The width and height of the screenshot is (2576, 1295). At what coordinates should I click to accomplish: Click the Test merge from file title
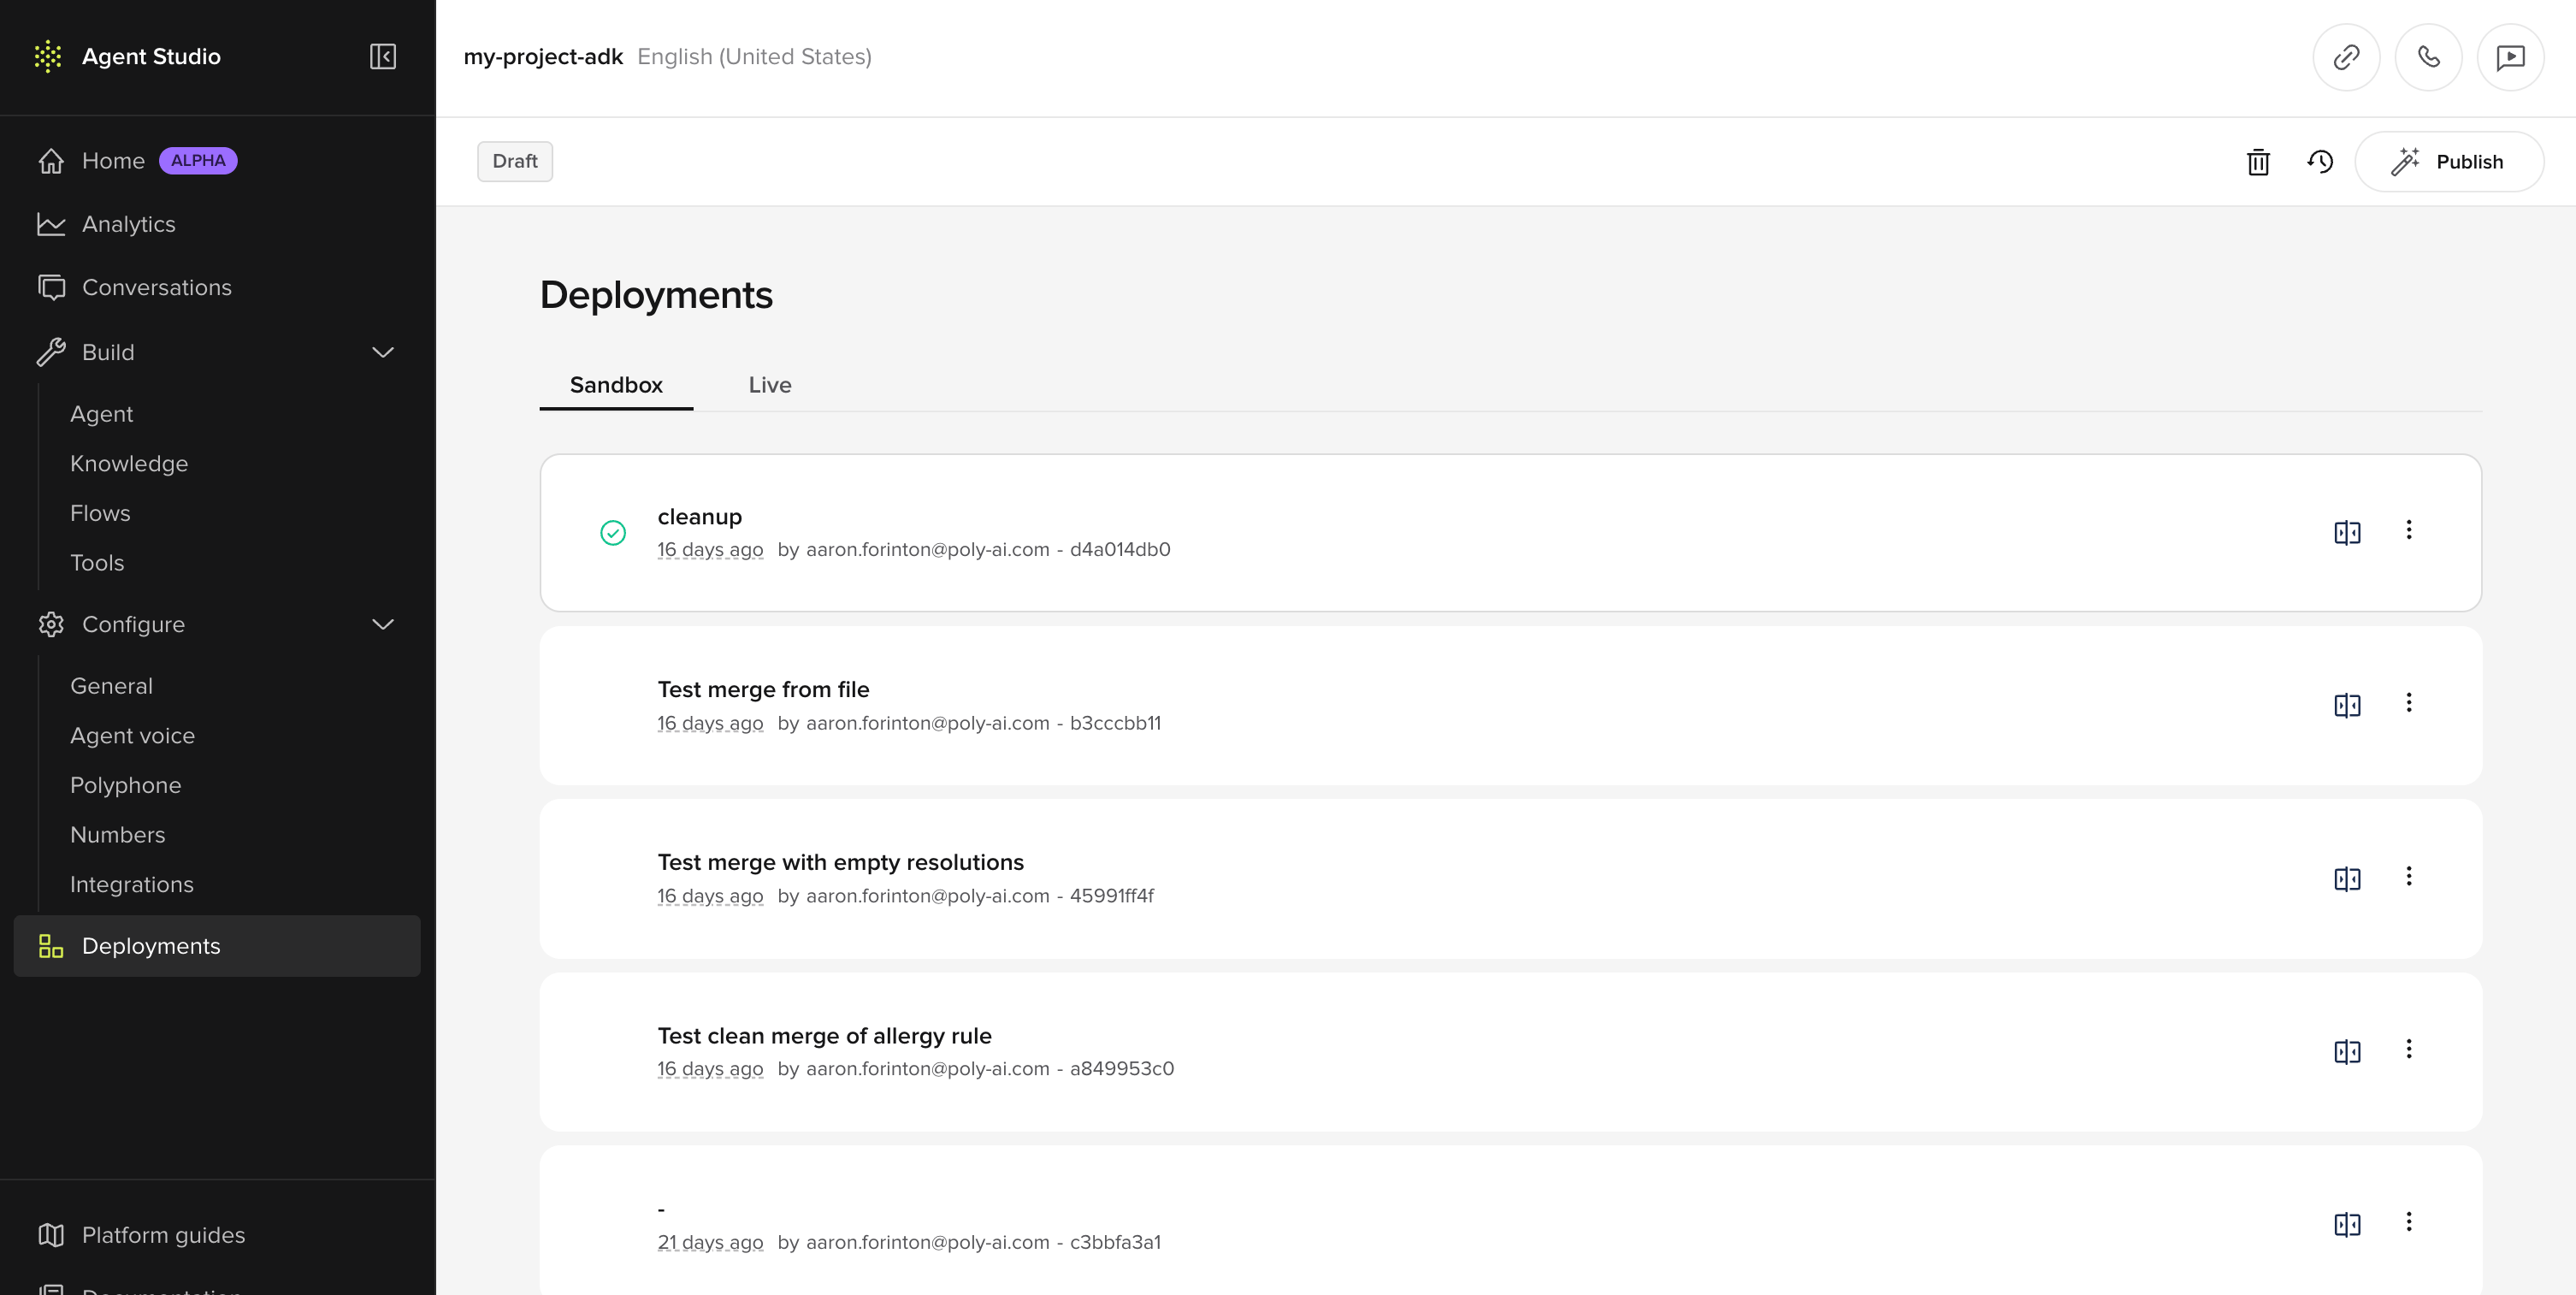(x=763, y=690)
